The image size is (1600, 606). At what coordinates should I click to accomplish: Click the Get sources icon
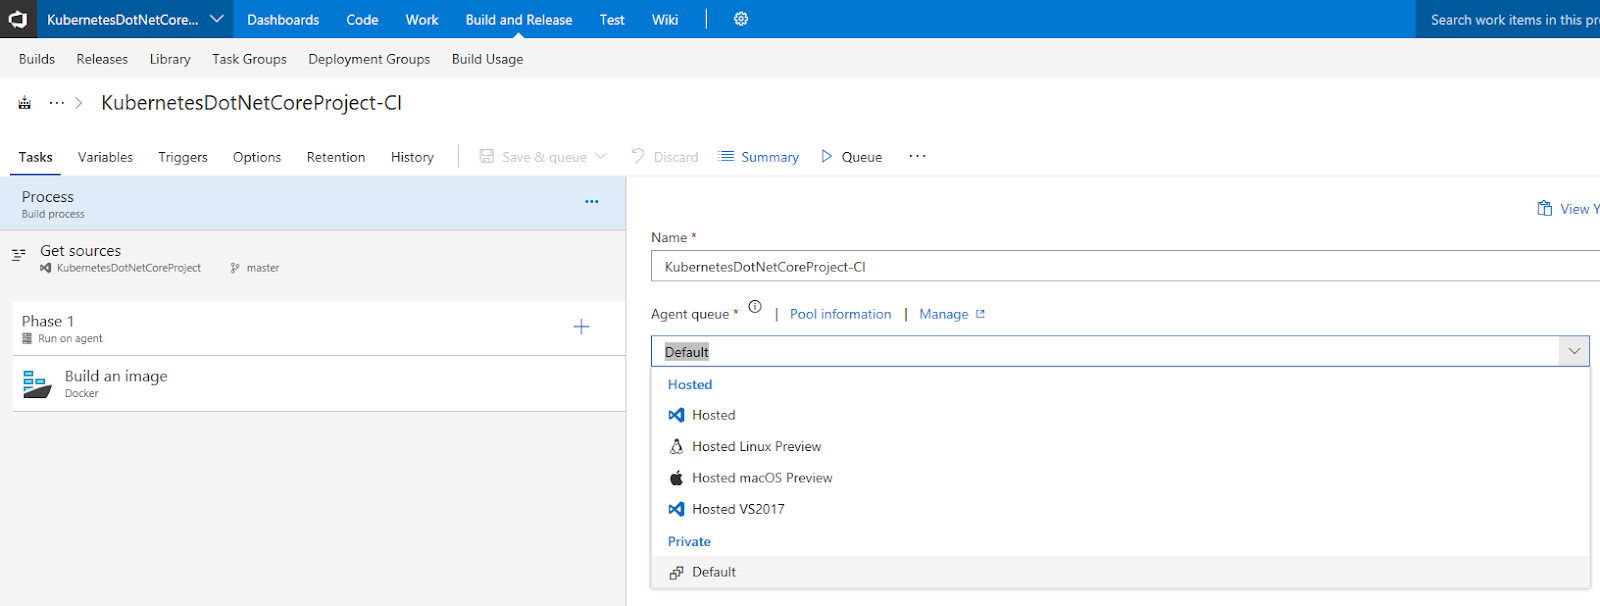[x=19, y=255]
